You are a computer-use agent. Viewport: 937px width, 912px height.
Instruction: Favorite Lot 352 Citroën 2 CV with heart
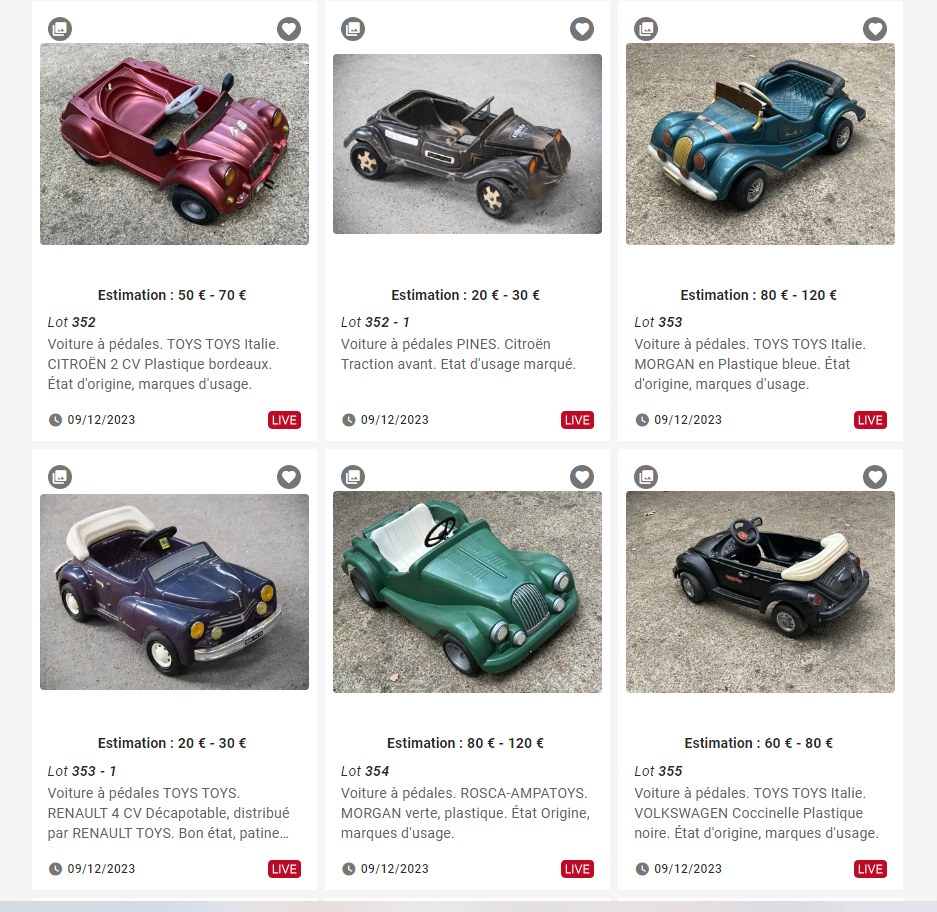289,29
